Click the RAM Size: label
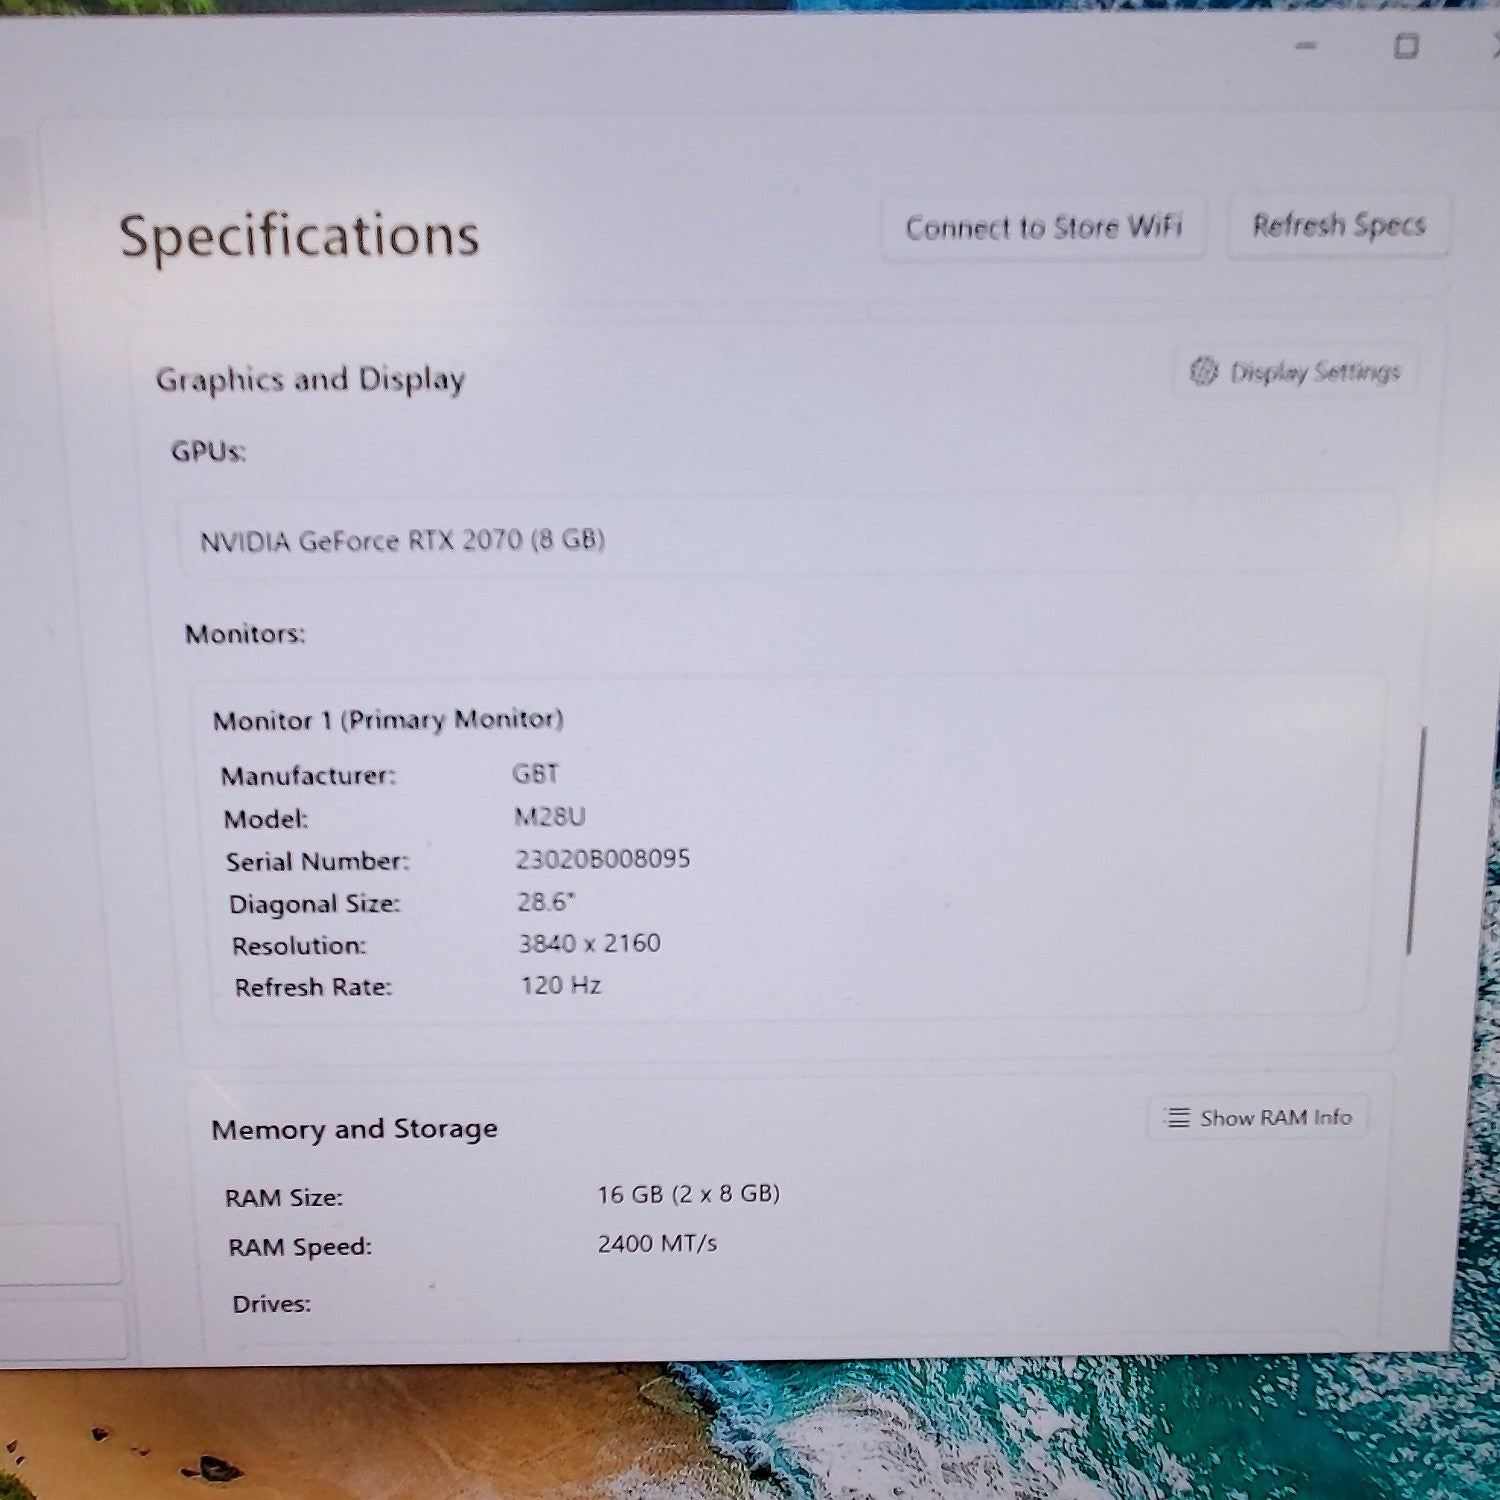The image size is (1500, 1500). point(283,1198)
